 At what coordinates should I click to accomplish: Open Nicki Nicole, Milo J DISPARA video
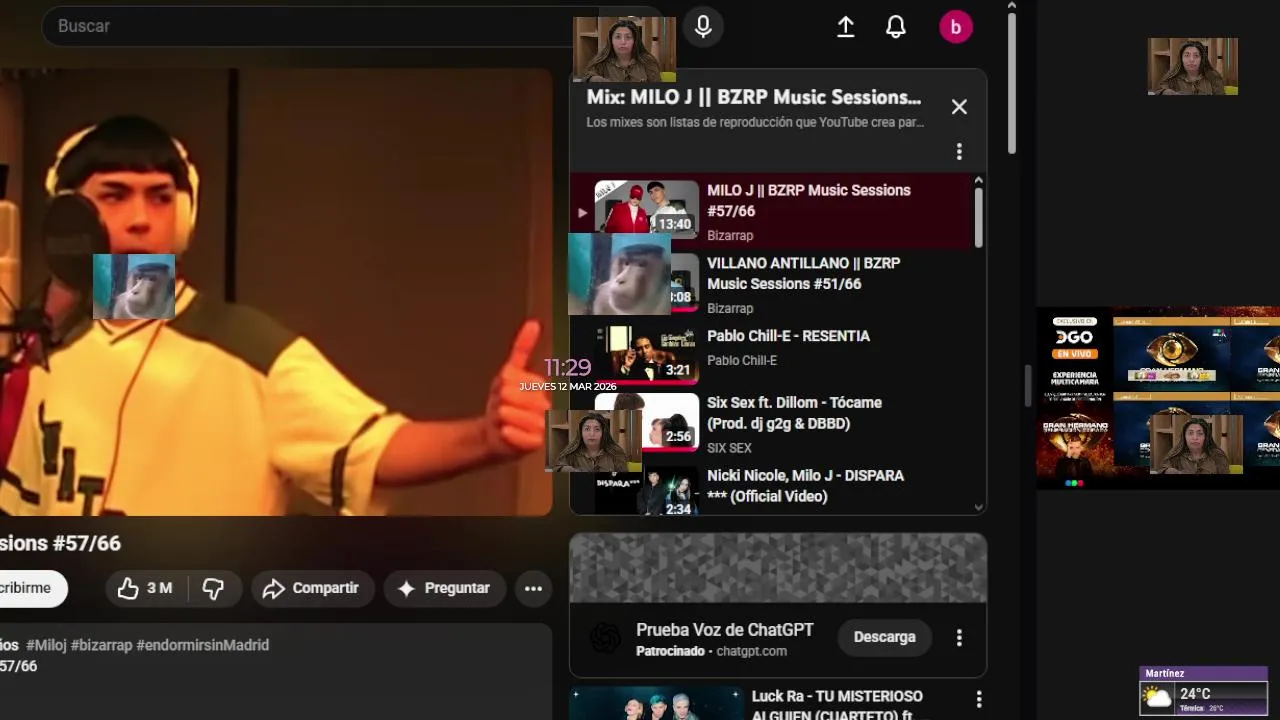pyautogui.click(x=805, y=486)
